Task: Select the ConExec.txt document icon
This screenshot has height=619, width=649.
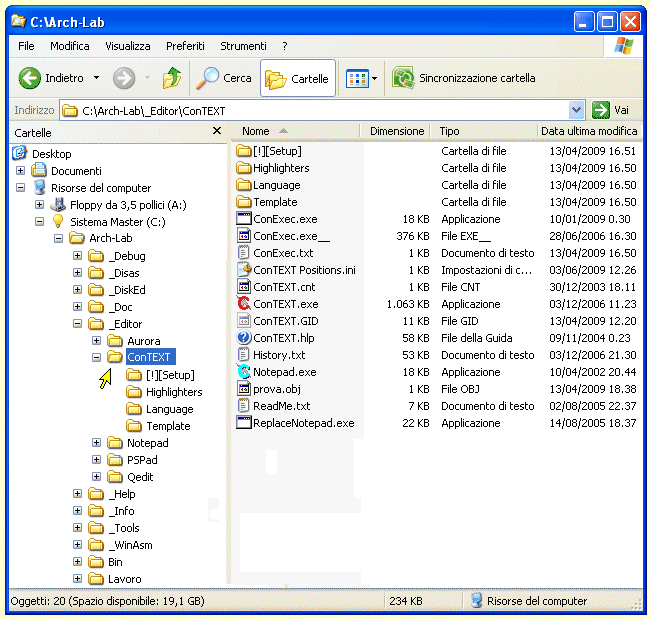Action: pos(244,252)
